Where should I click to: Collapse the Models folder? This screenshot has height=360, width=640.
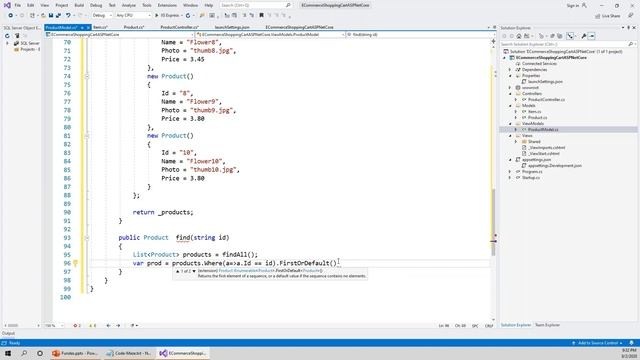(x=510, y=106)
